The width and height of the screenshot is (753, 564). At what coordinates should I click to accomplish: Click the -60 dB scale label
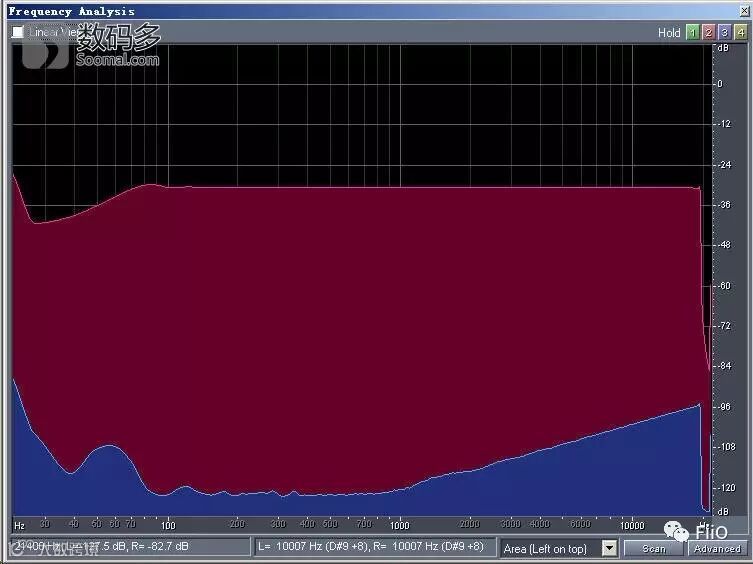[724, 286]
